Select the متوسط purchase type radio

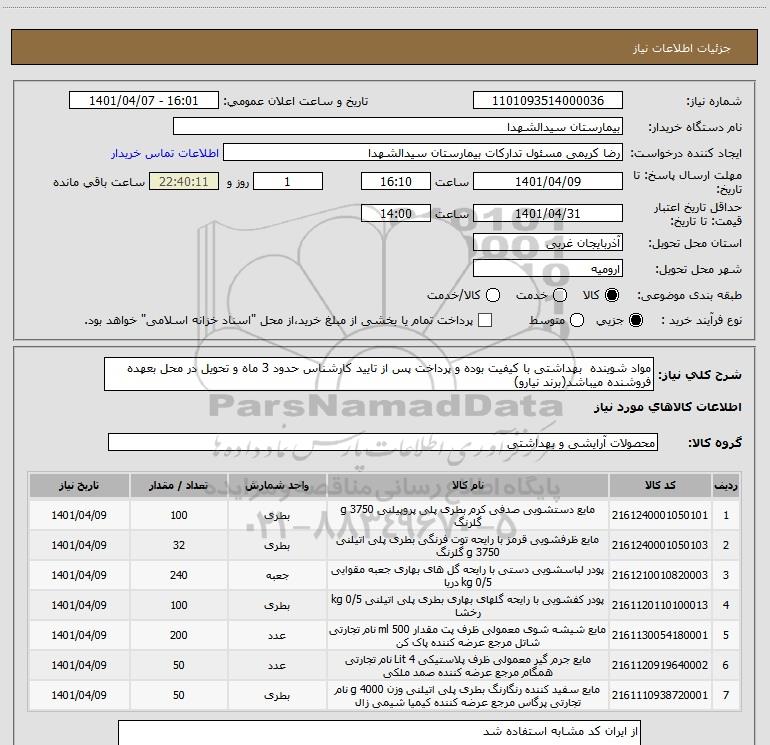[x=577, y=320]
